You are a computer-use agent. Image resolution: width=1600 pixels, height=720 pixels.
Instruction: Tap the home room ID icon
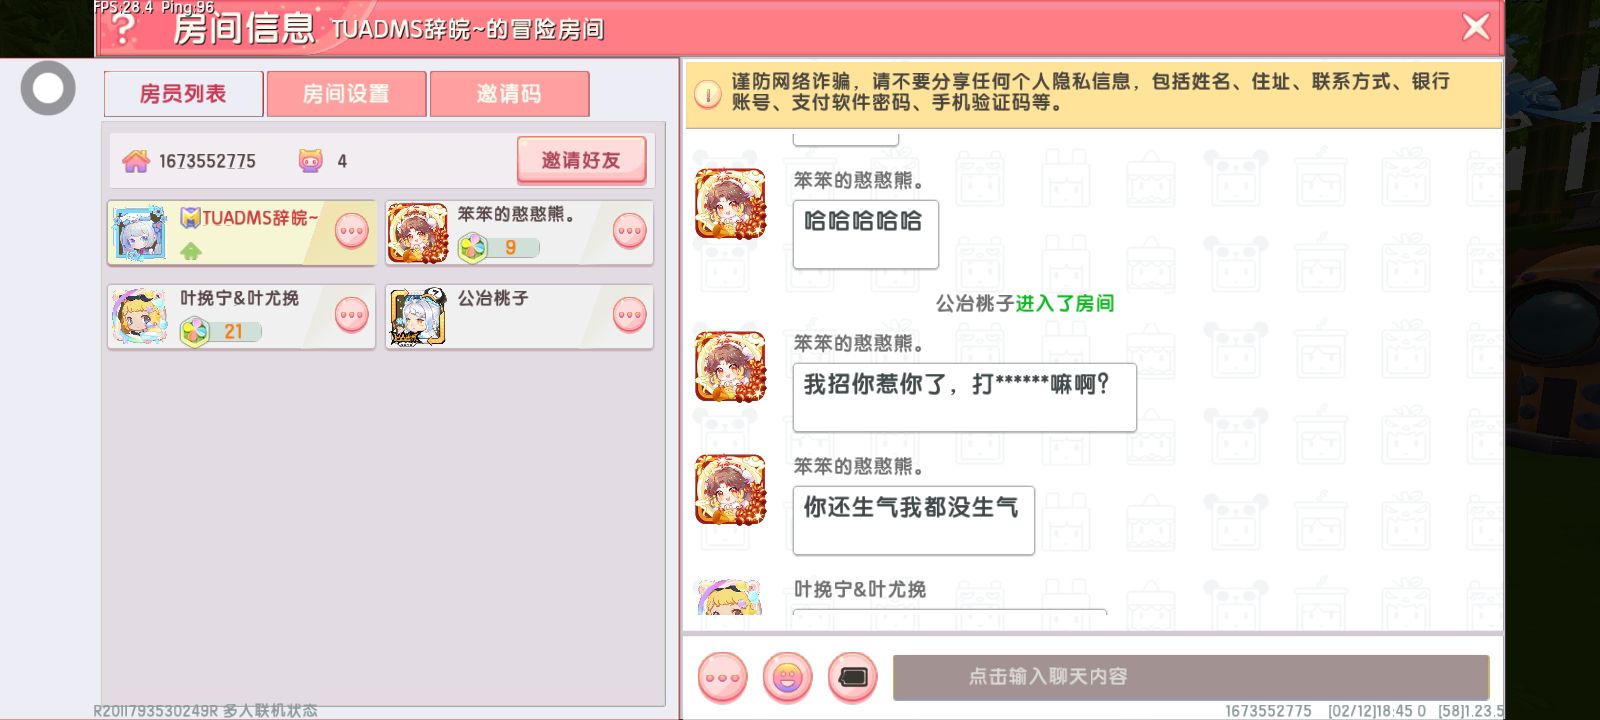pos(136,161)
